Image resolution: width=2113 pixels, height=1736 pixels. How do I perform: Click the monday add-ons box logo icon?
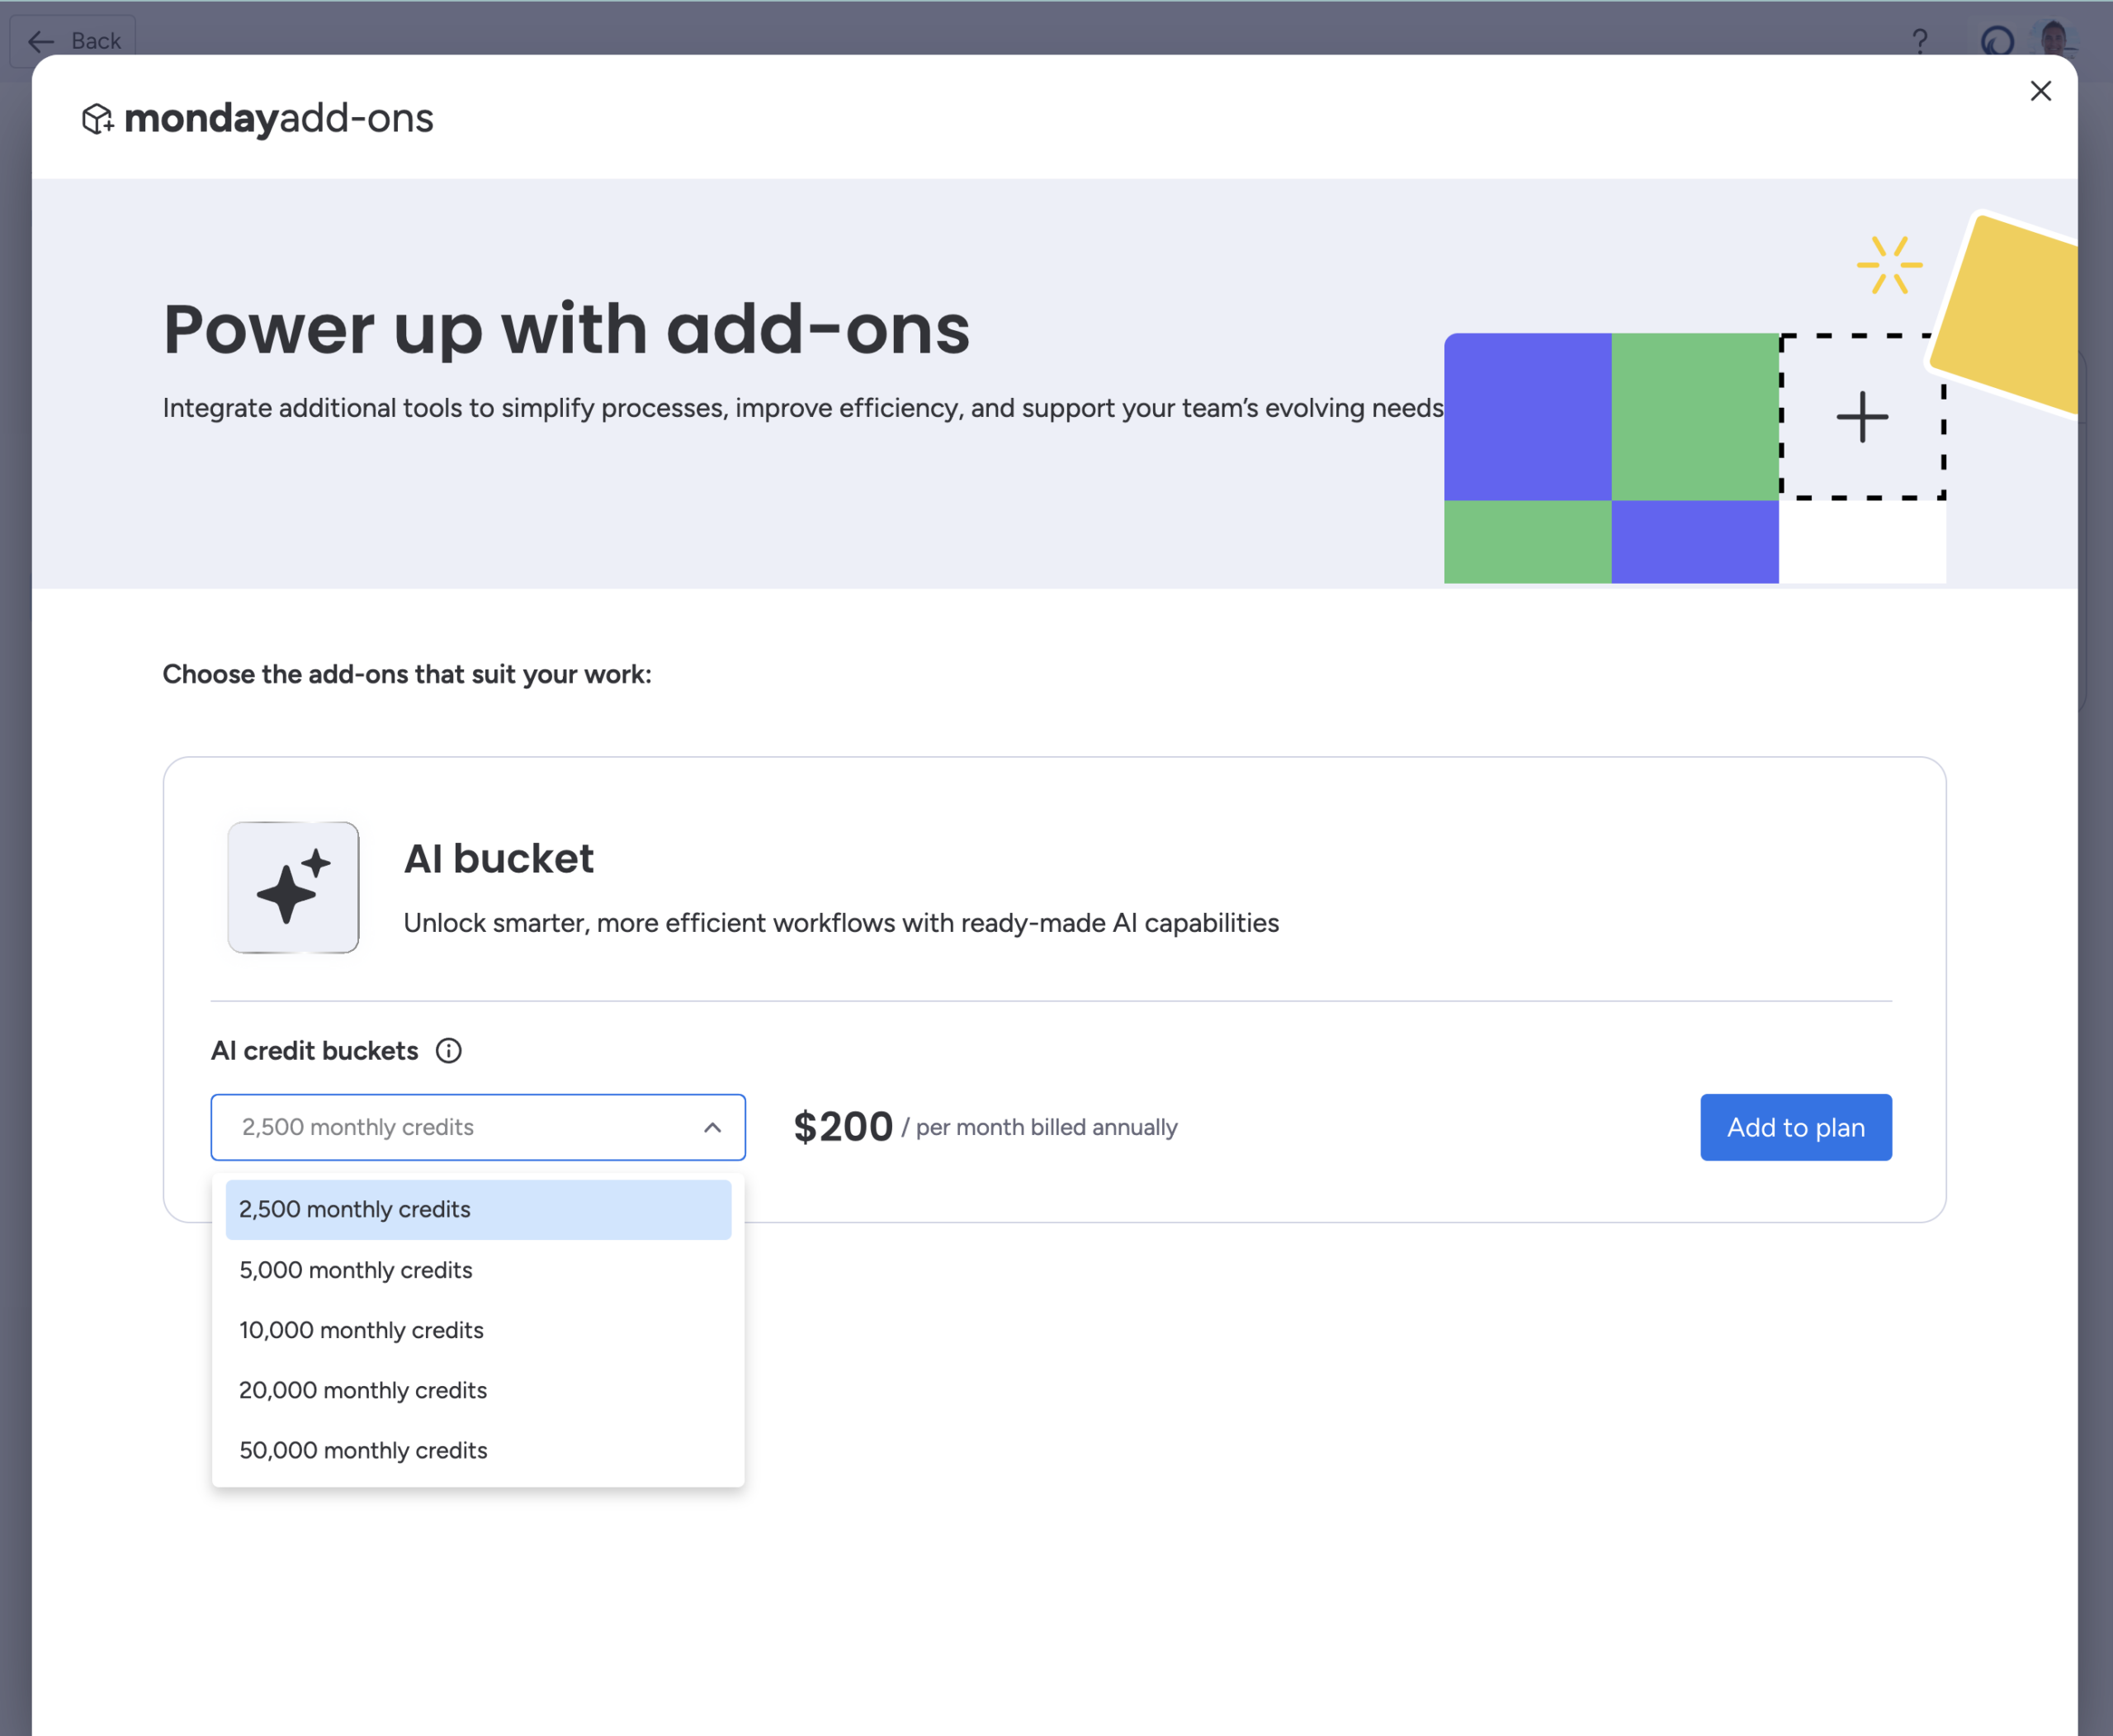[x=97, y=119]
